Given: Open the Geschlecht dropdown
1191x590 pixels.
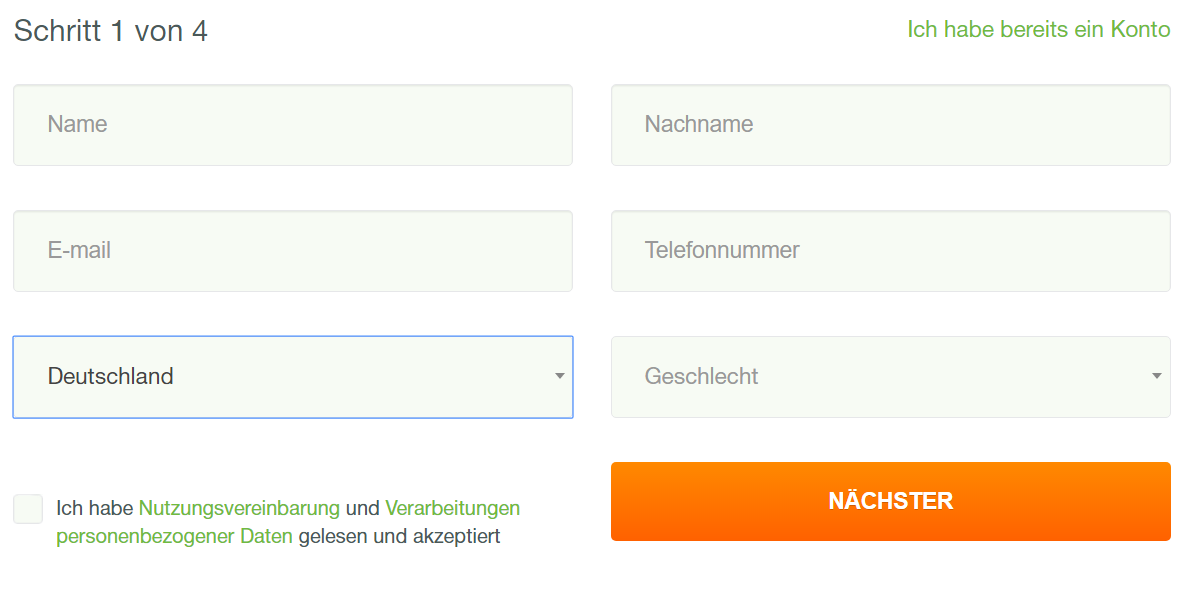Looking at the screenshot, I should pyautogui.click(x=890, y=377).
